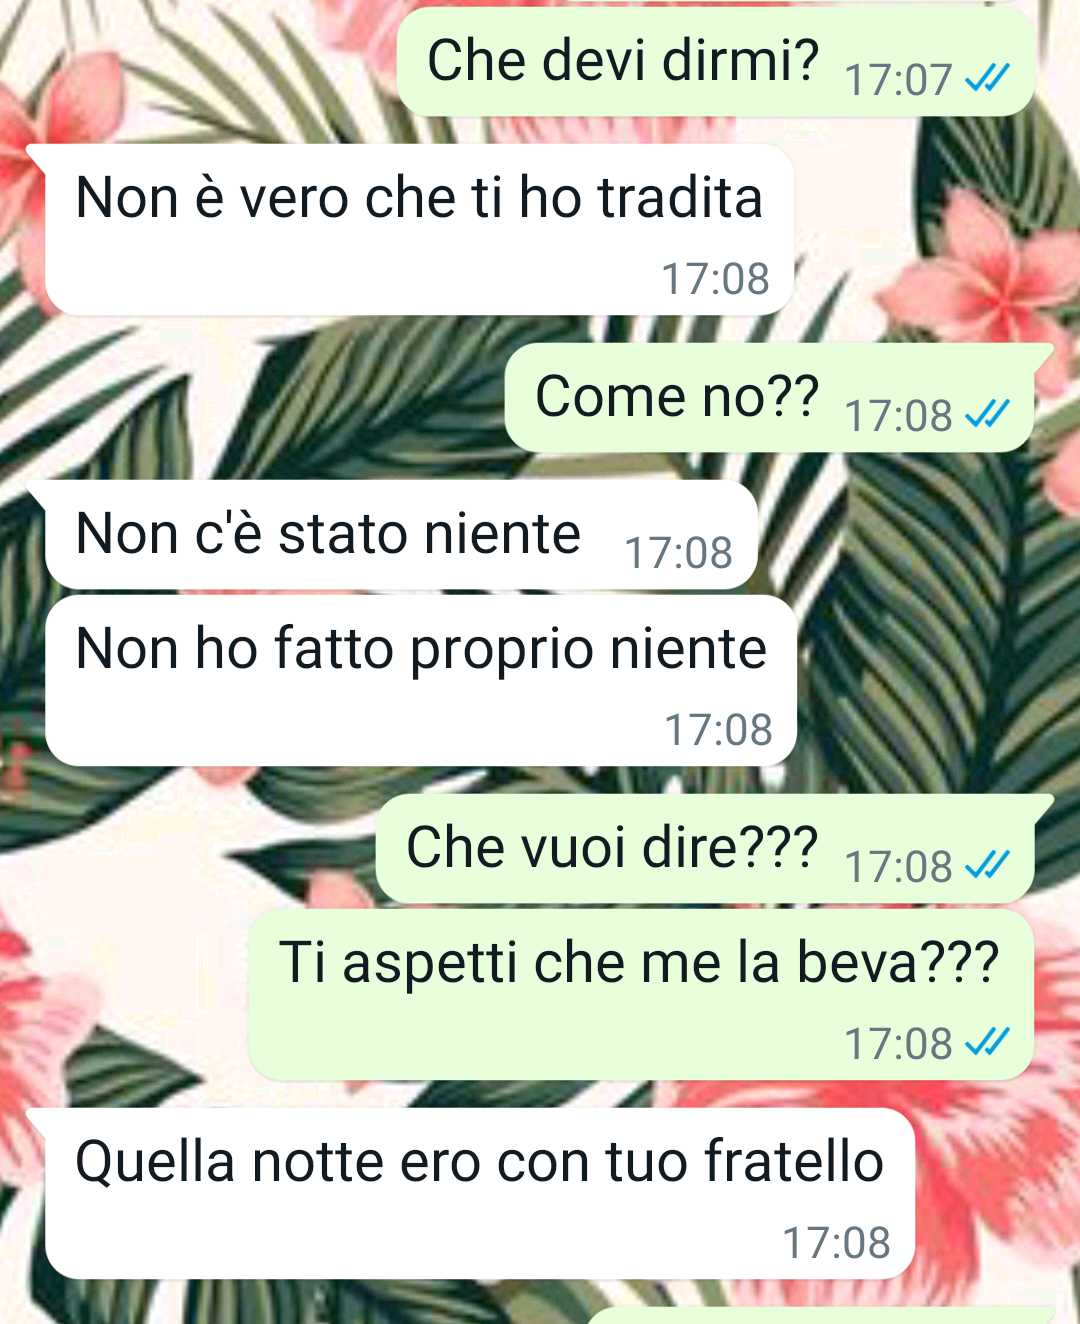The width and height of the screenshot is (1080, 1324).
Task: Tap the 17:08 timestamp under 'Quella notte ero con tuo fratello'
Action: [x=836, y=1242]
